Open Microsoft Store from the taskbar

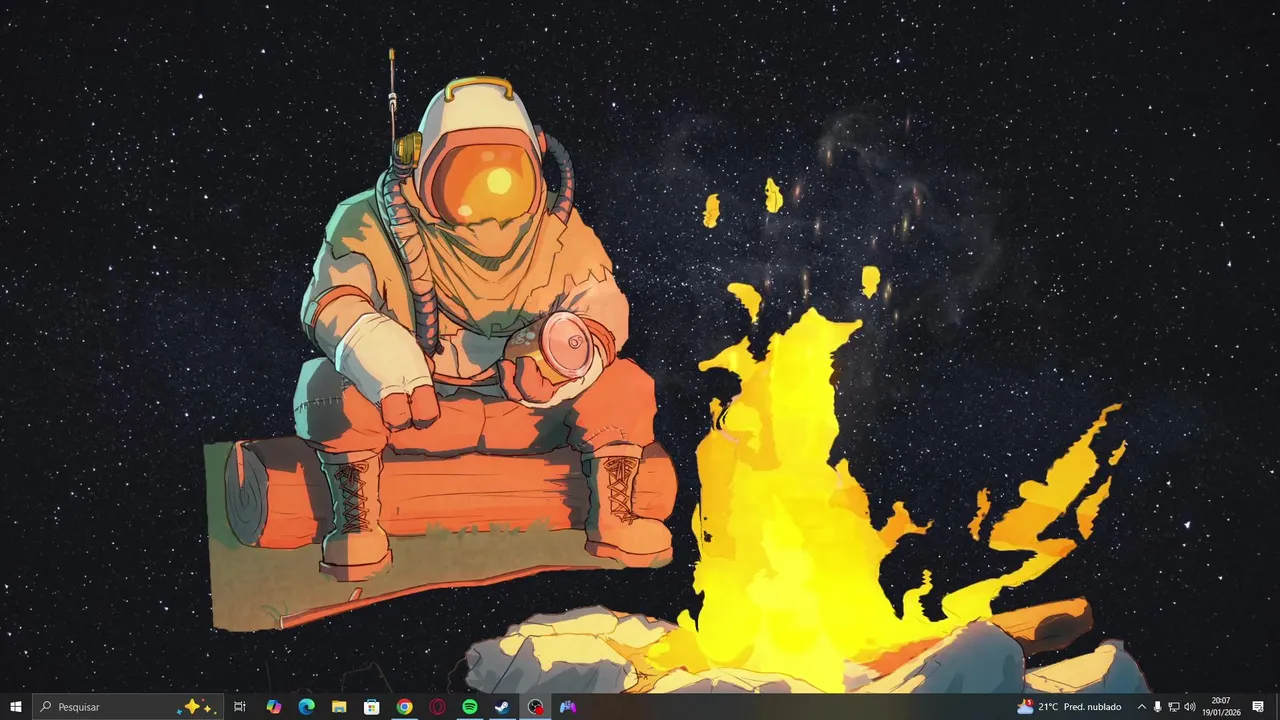point(372,707)
